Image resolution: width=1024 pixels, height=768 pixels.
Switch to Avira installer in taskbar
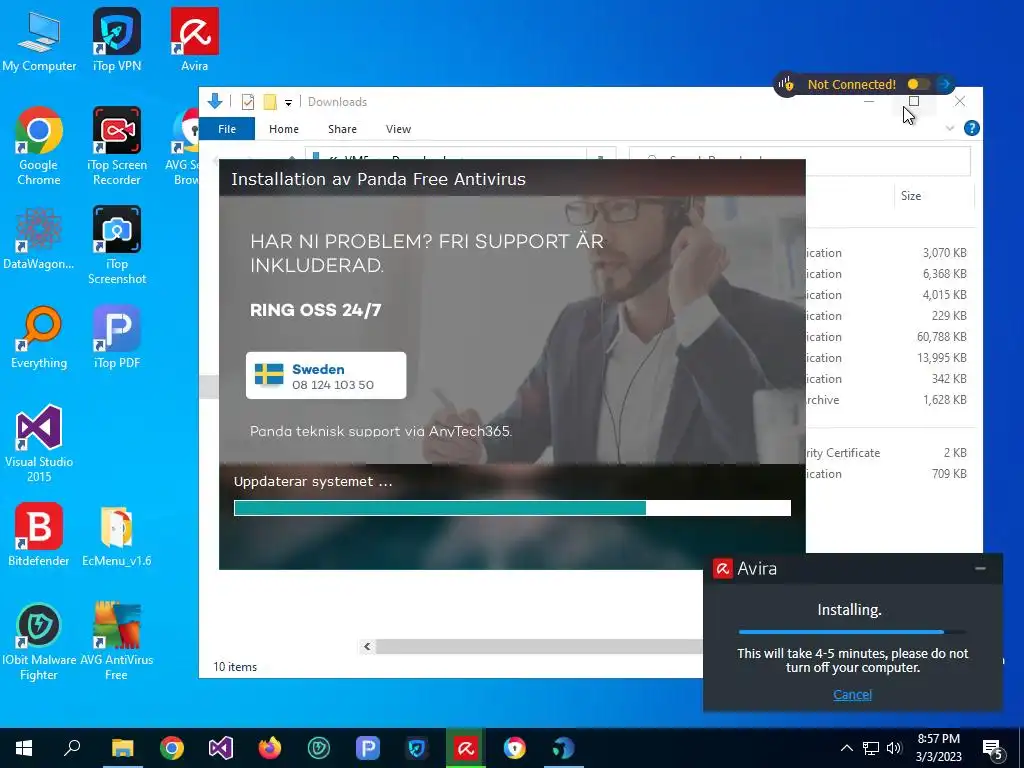tap(466, 748)
